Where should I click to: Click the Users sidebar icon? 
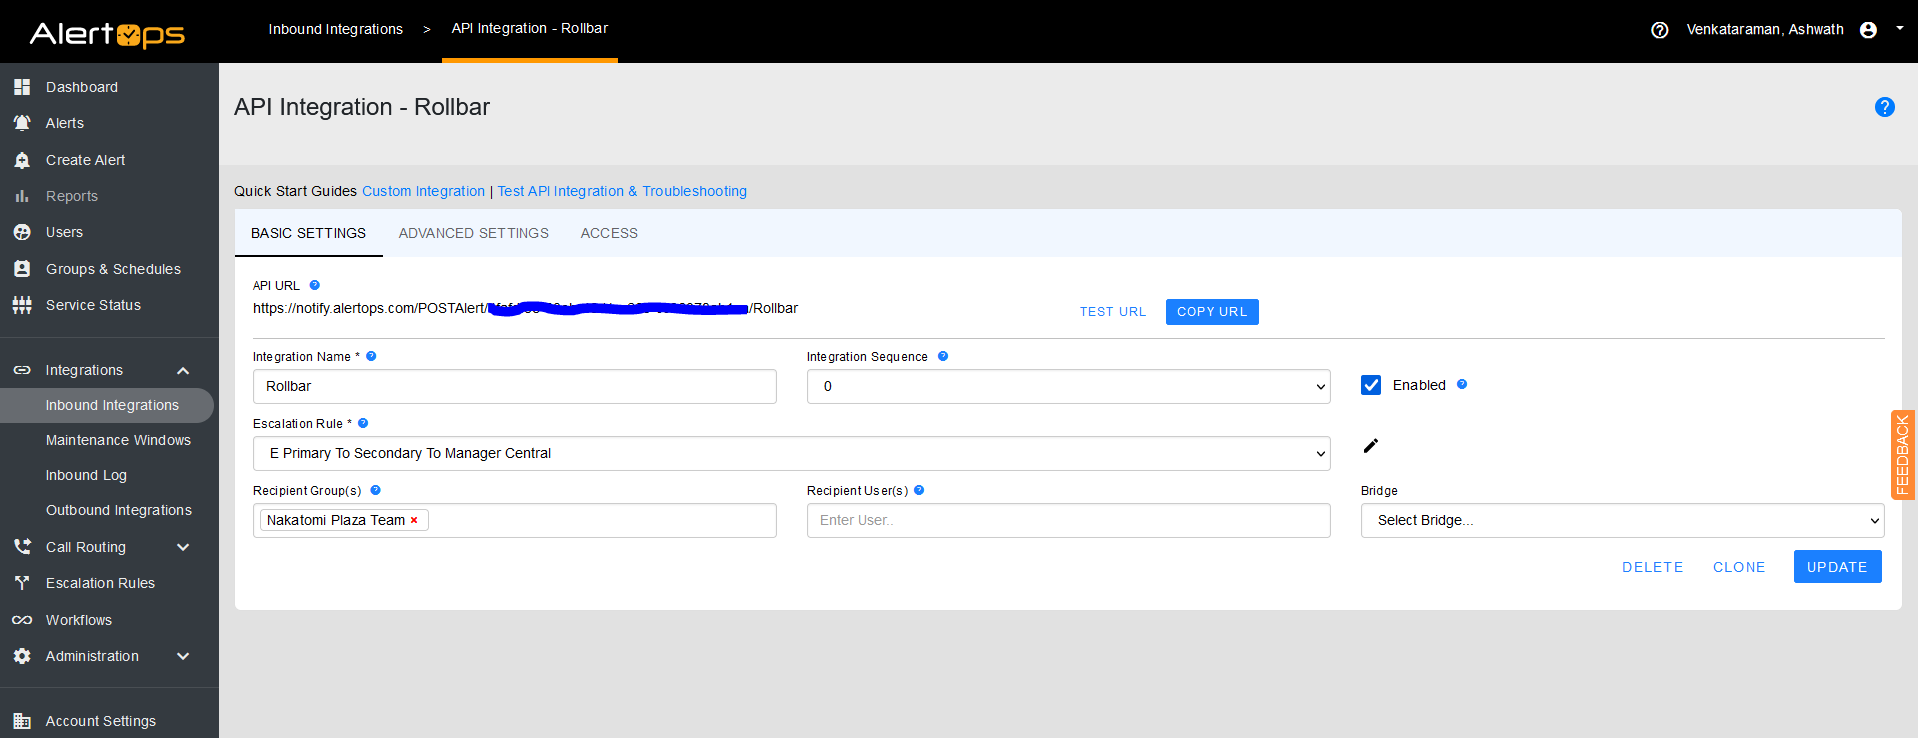[x=22, y=232]
